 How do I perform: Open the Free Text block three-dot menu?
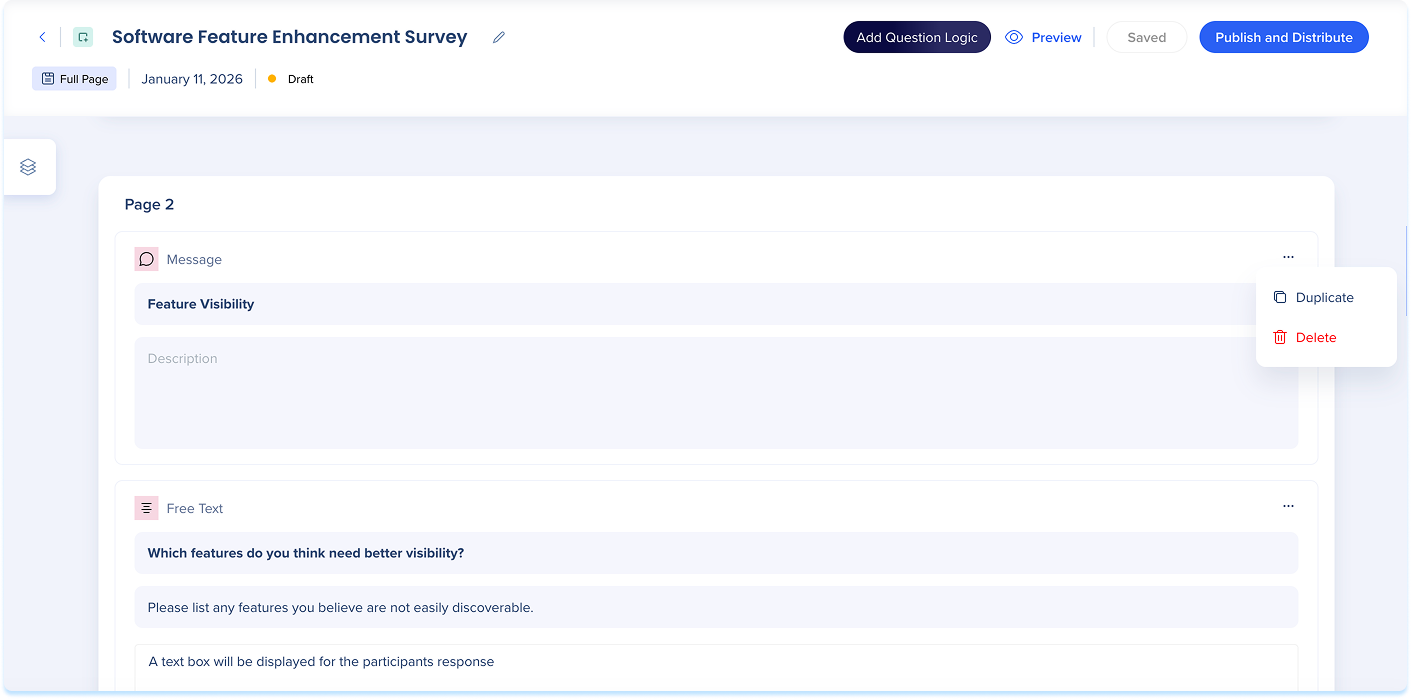[x=1288, y=506]
